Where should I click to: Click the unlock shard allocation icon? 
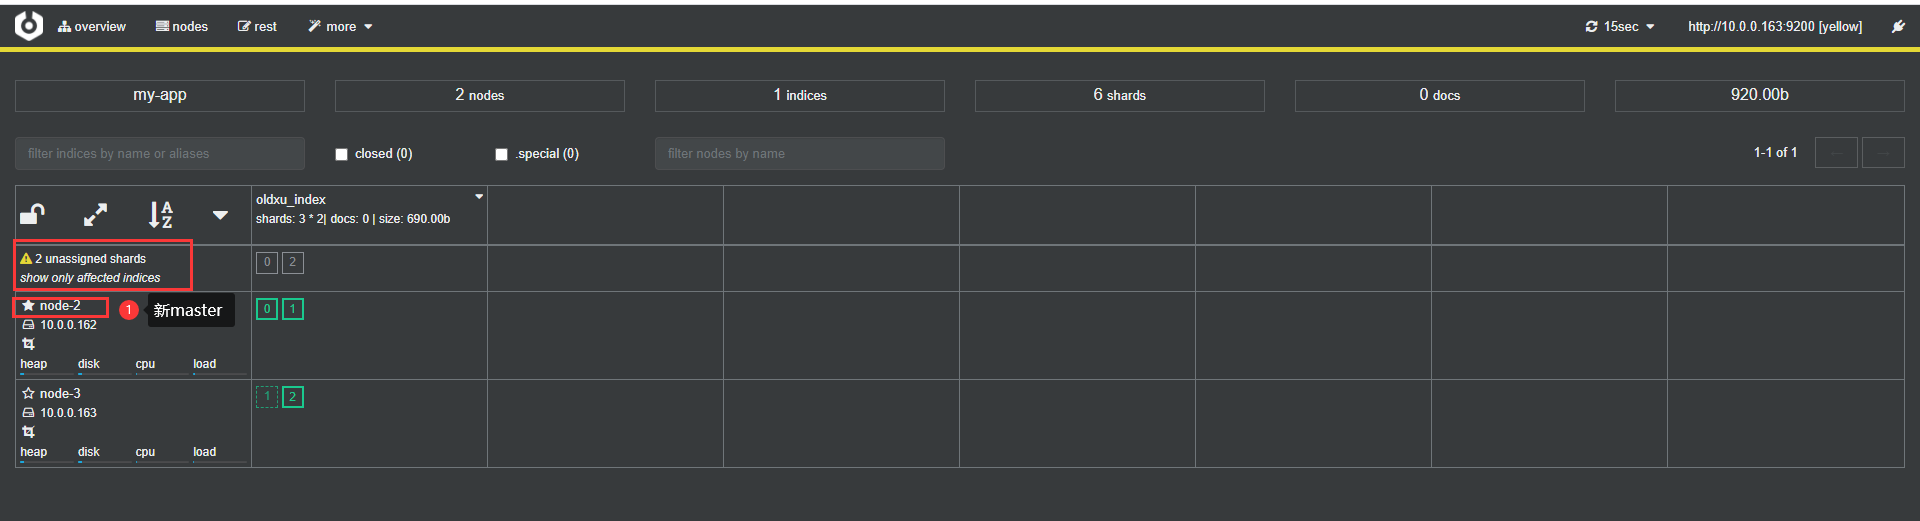(x=33, y=214)
